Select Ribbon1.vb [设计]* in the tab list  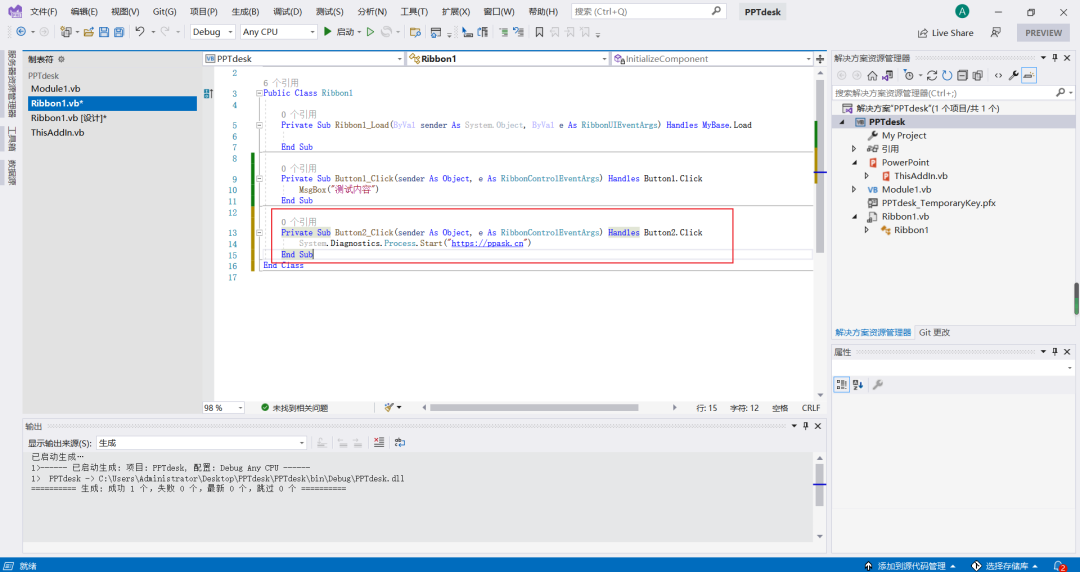pos(69,118)
